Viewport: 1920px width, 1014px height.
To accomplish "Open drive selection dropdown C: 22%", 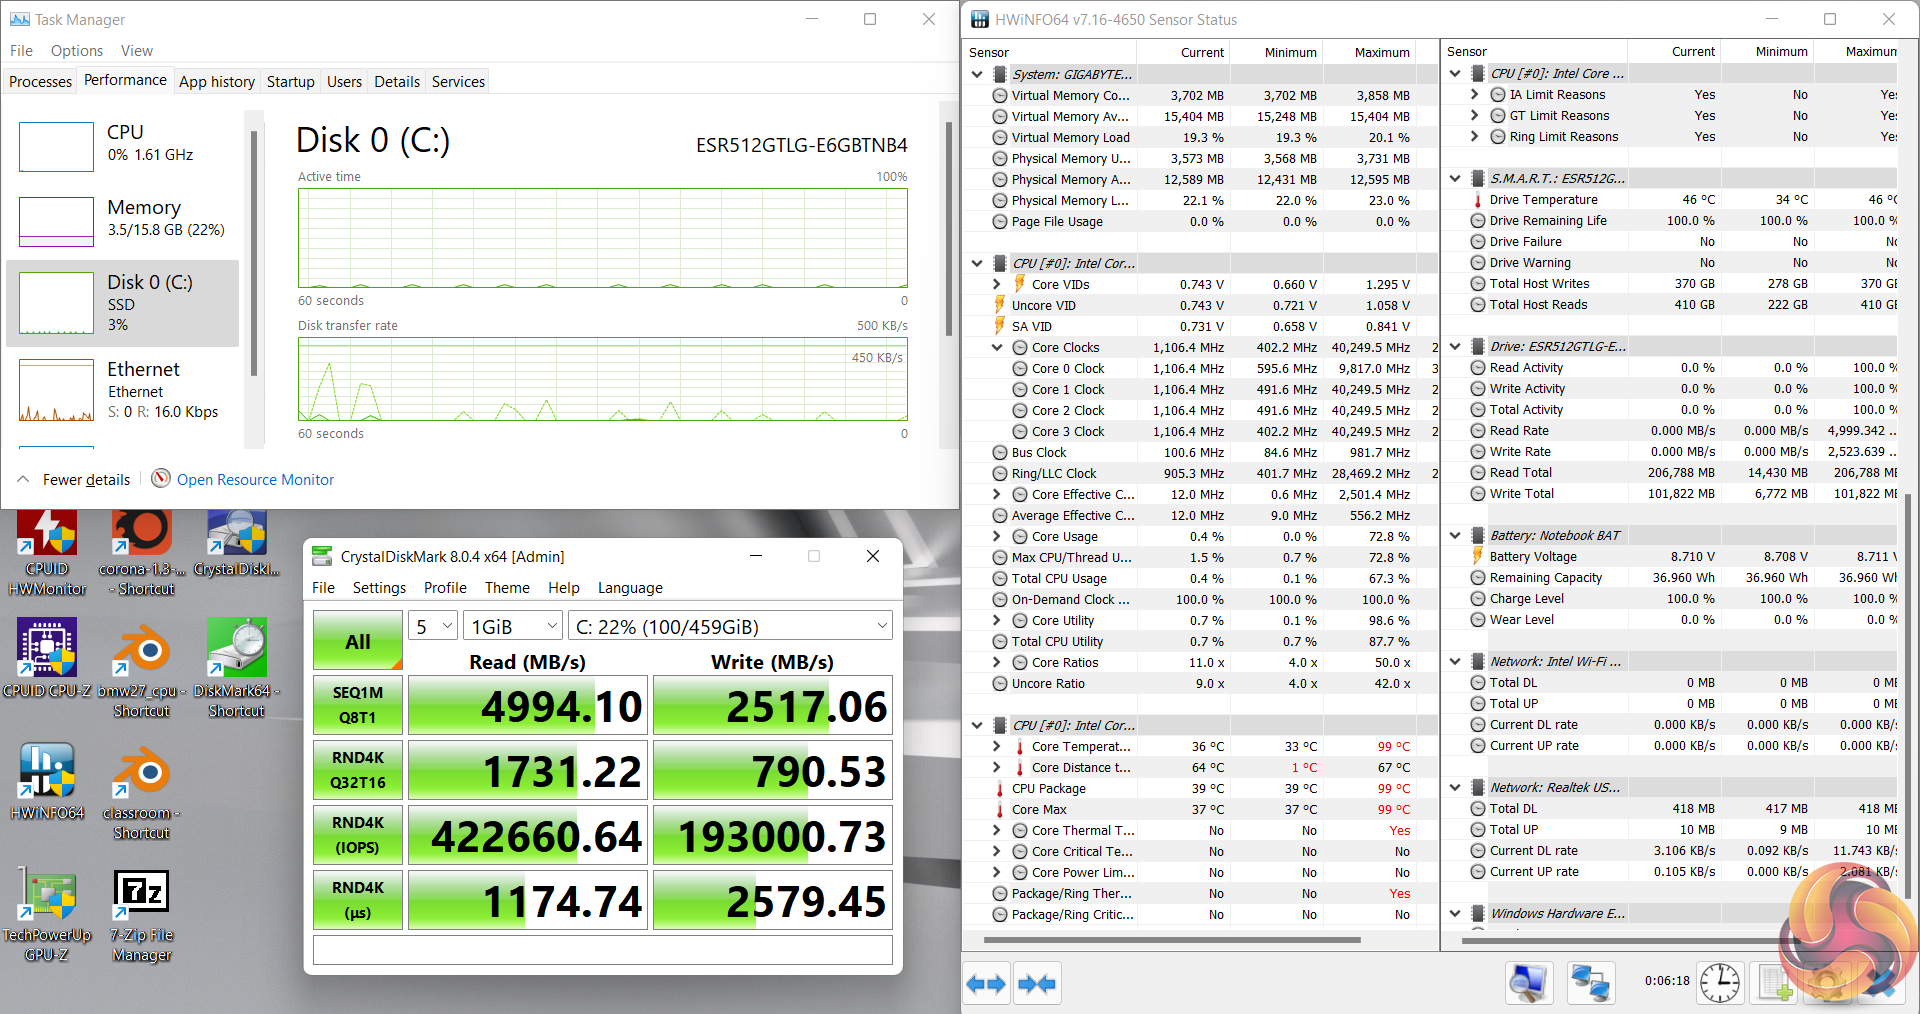I will tap(731, 626).
